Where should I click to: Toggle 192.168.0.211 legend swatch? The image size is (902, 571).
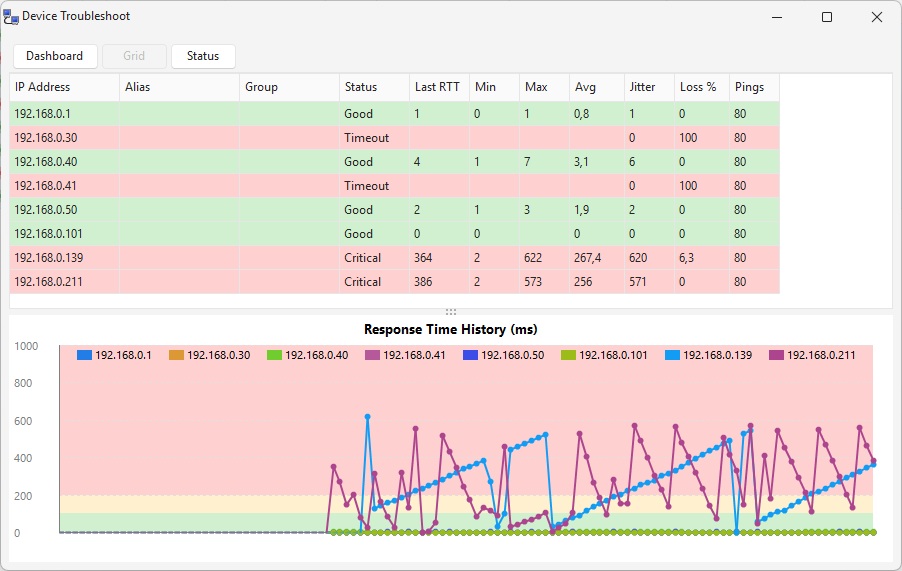777,355
